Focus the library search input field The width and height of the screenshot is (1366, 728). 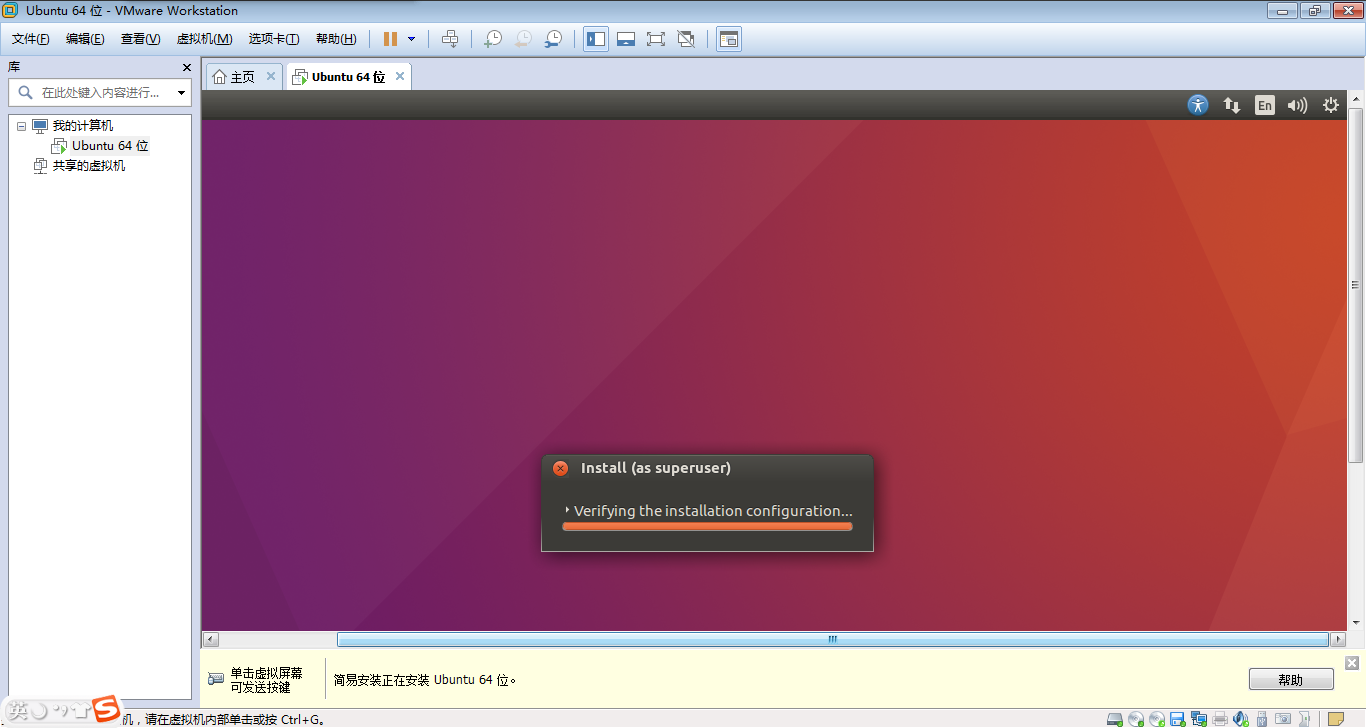[x=99, y=92]
